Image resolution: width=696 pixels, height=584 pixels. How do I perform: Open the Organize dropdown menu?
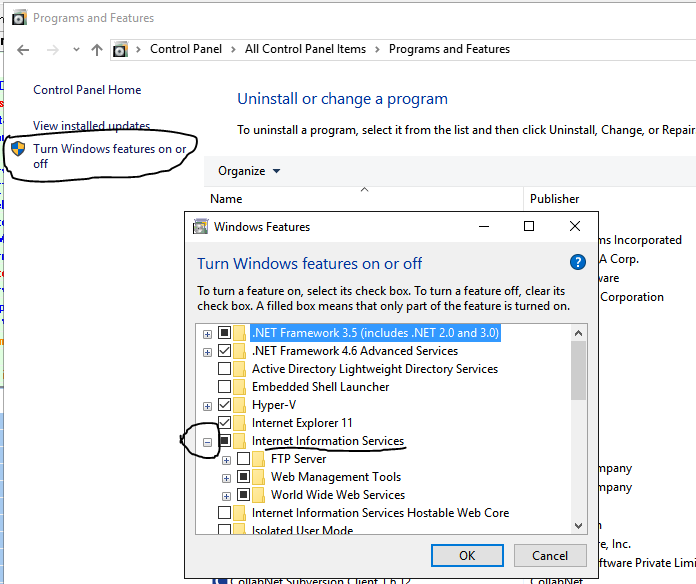pos(249,171)
